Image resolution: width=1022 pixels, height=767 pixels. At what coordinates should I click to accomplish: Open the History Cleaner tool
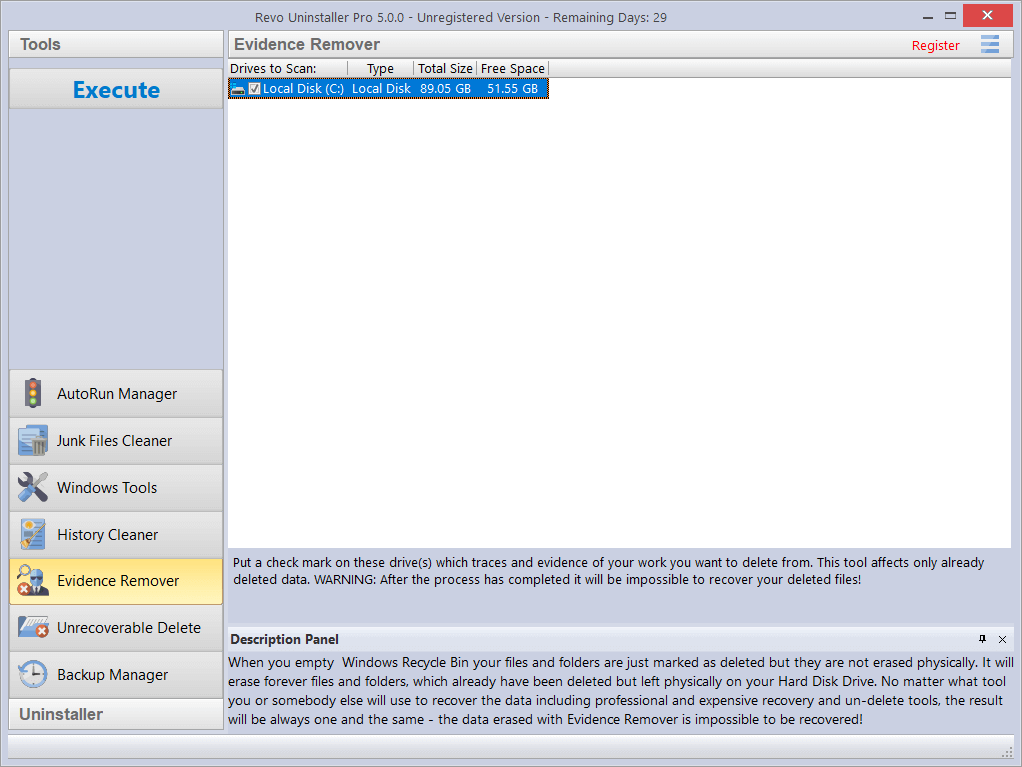(x=116, y=534)
